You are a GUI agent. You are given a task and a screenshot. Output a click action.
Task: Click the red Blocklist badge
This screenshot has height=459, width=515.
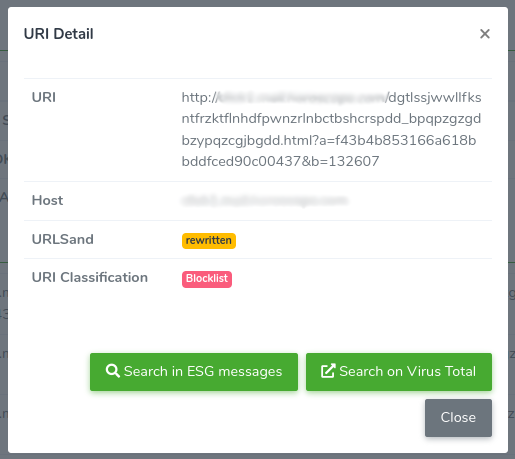click(x=207, y=279)
